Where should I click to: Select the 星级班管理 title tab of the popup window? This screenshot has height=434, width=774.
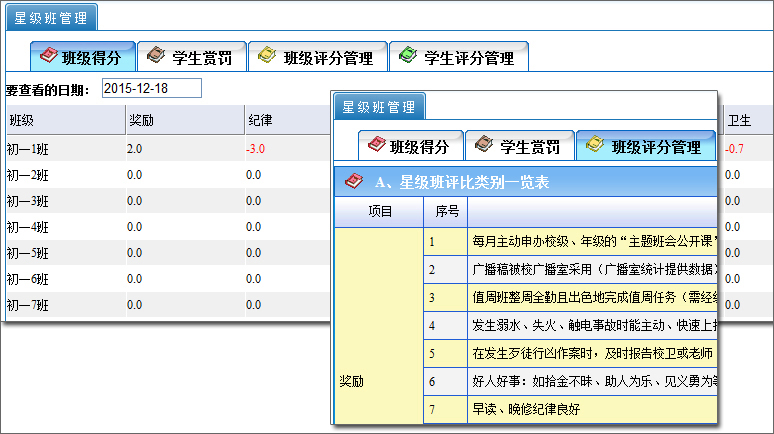[x=379, y=106]
